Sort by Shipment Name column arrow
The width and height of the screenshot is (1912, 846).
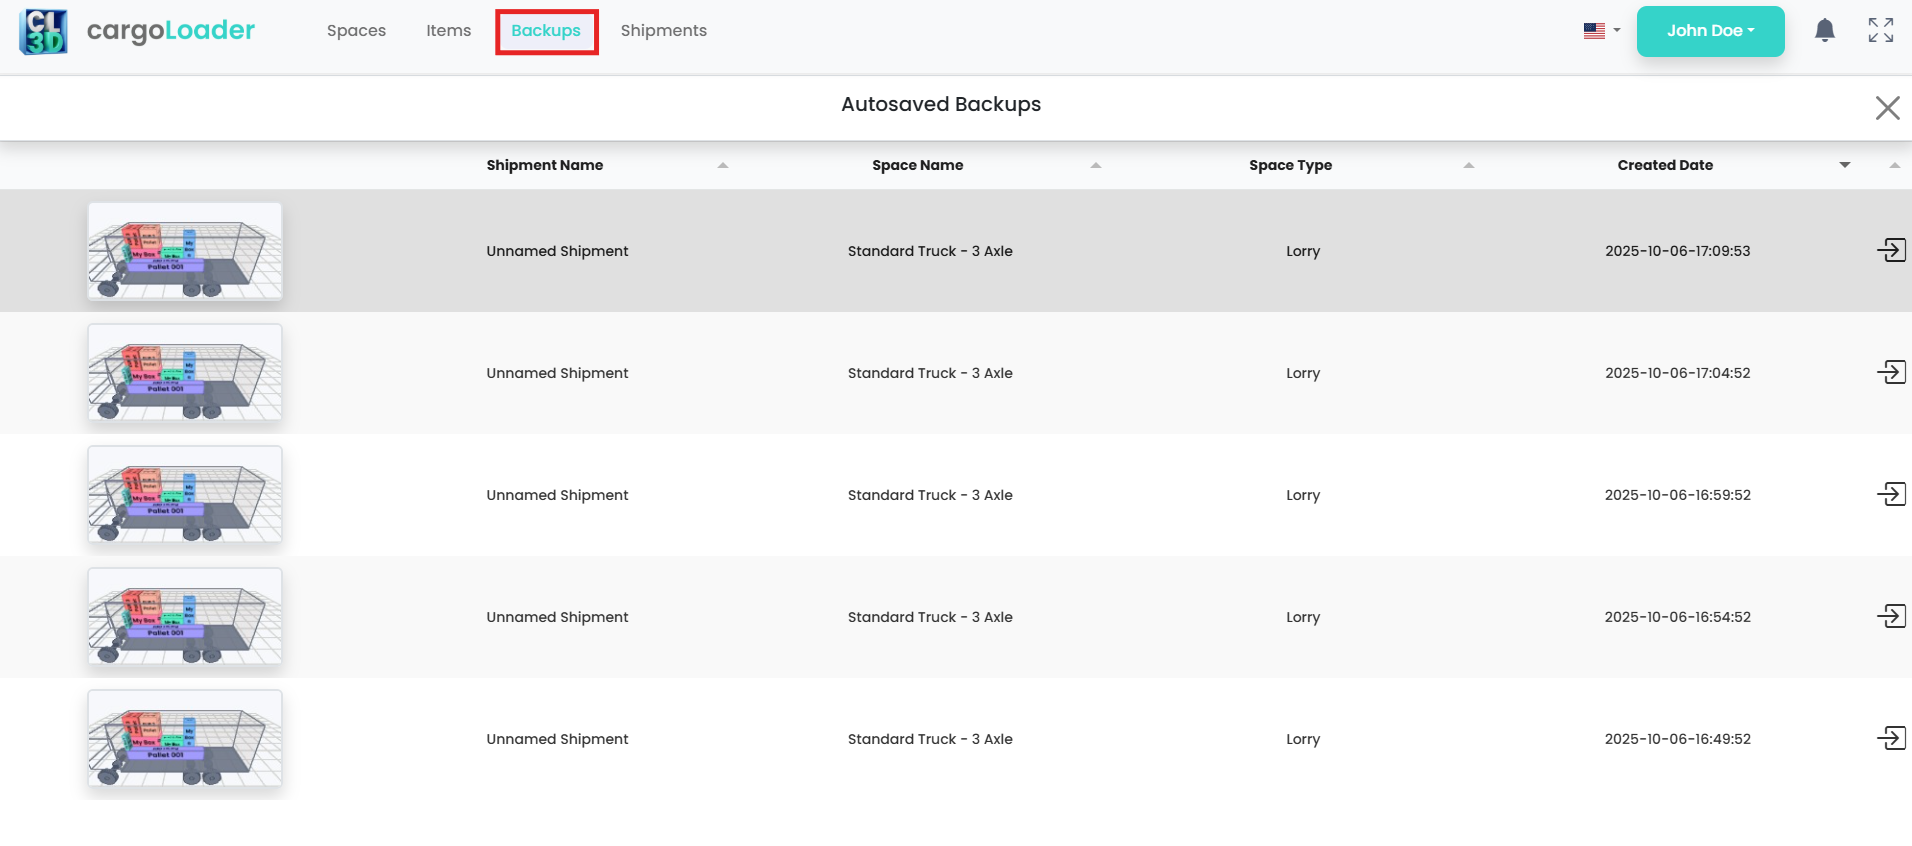[722, 165]
